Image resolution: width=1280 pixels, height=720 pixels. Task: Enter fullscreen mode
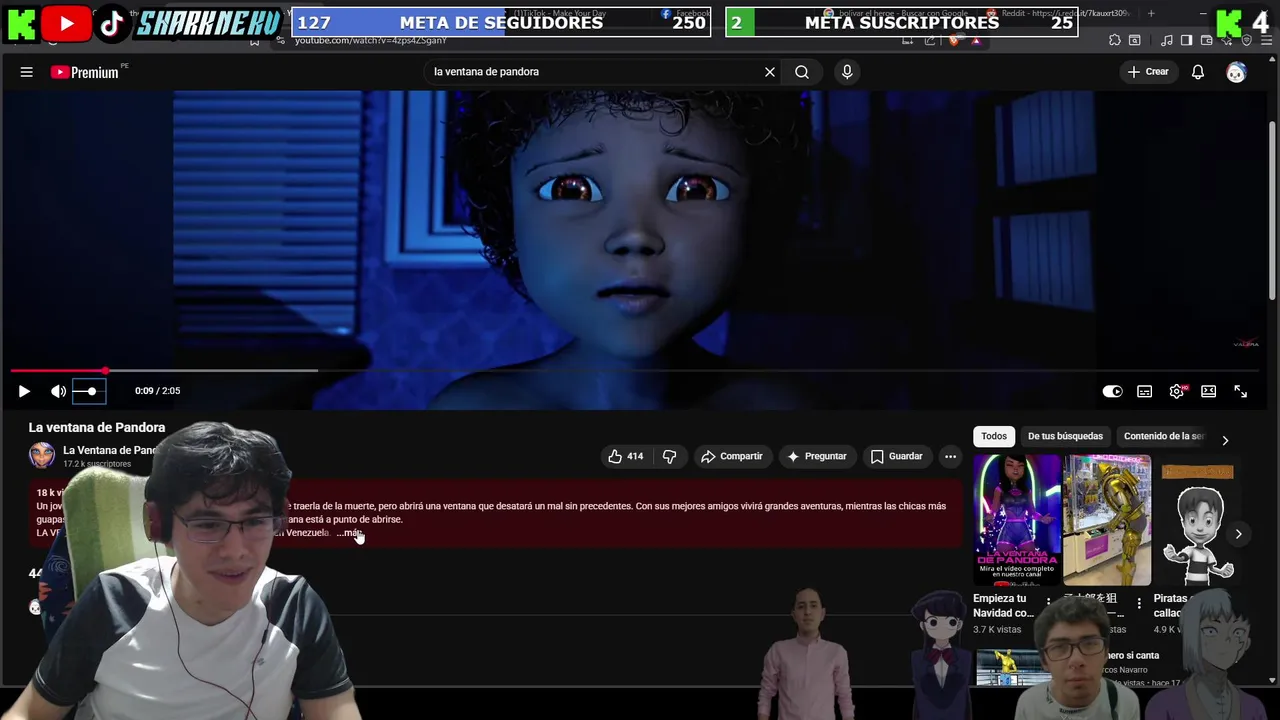point(1240,391)
